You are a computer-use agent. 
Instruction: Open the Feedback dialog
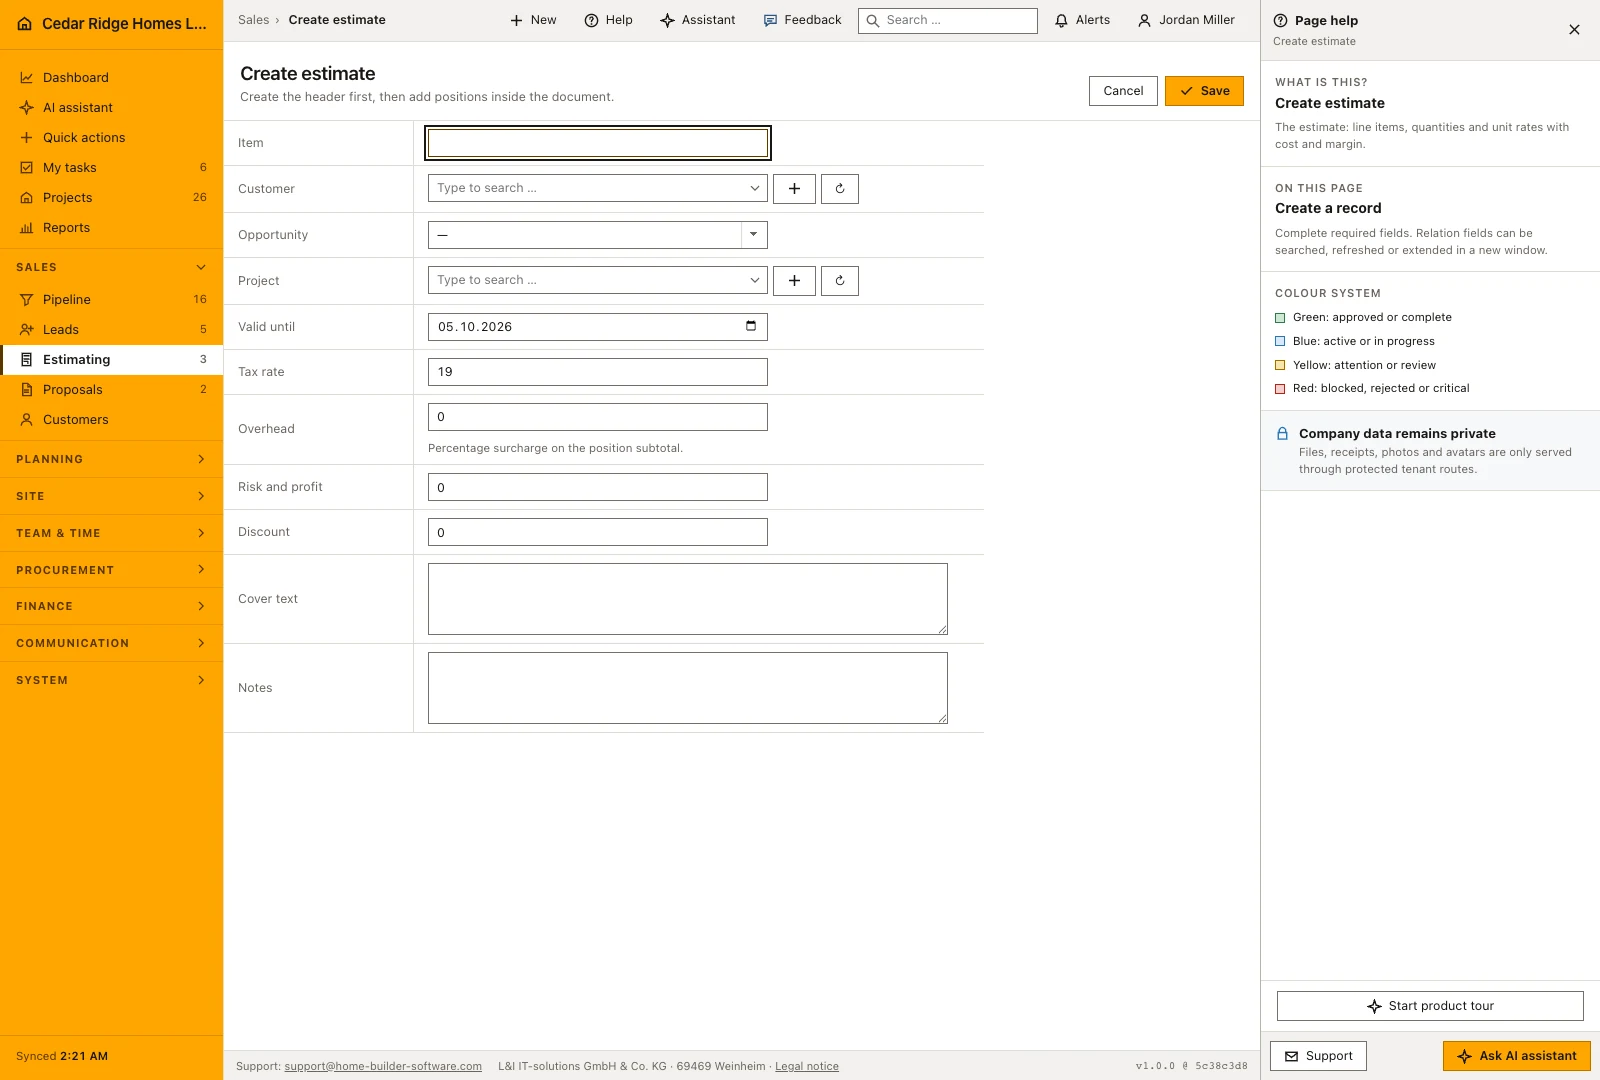point(802,20)
